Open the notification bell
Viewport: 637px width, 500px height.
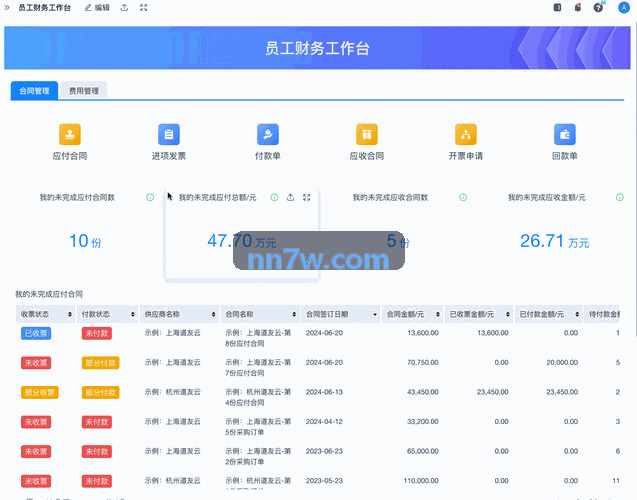tap(578, 7)
